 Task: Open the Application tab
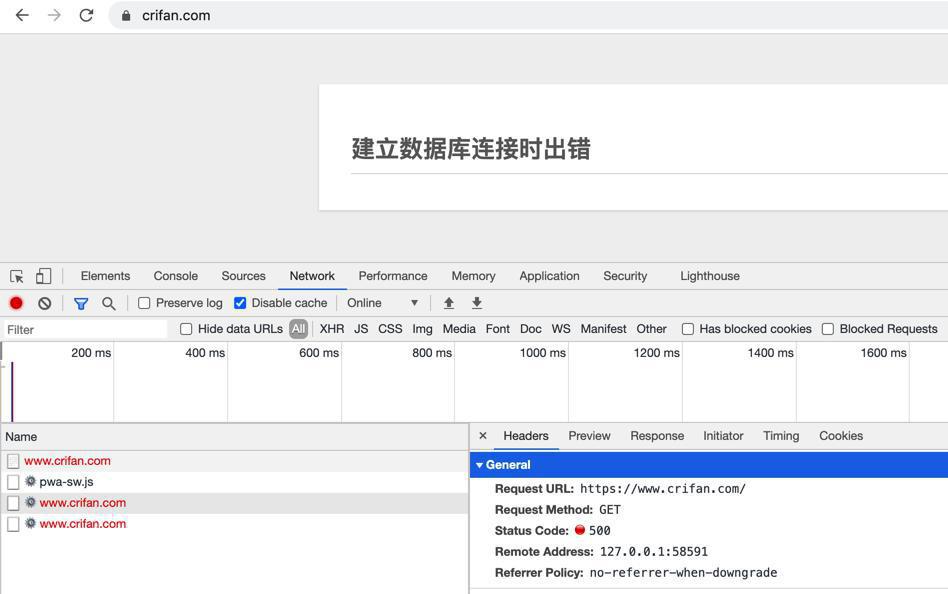(x=549, y=276)
